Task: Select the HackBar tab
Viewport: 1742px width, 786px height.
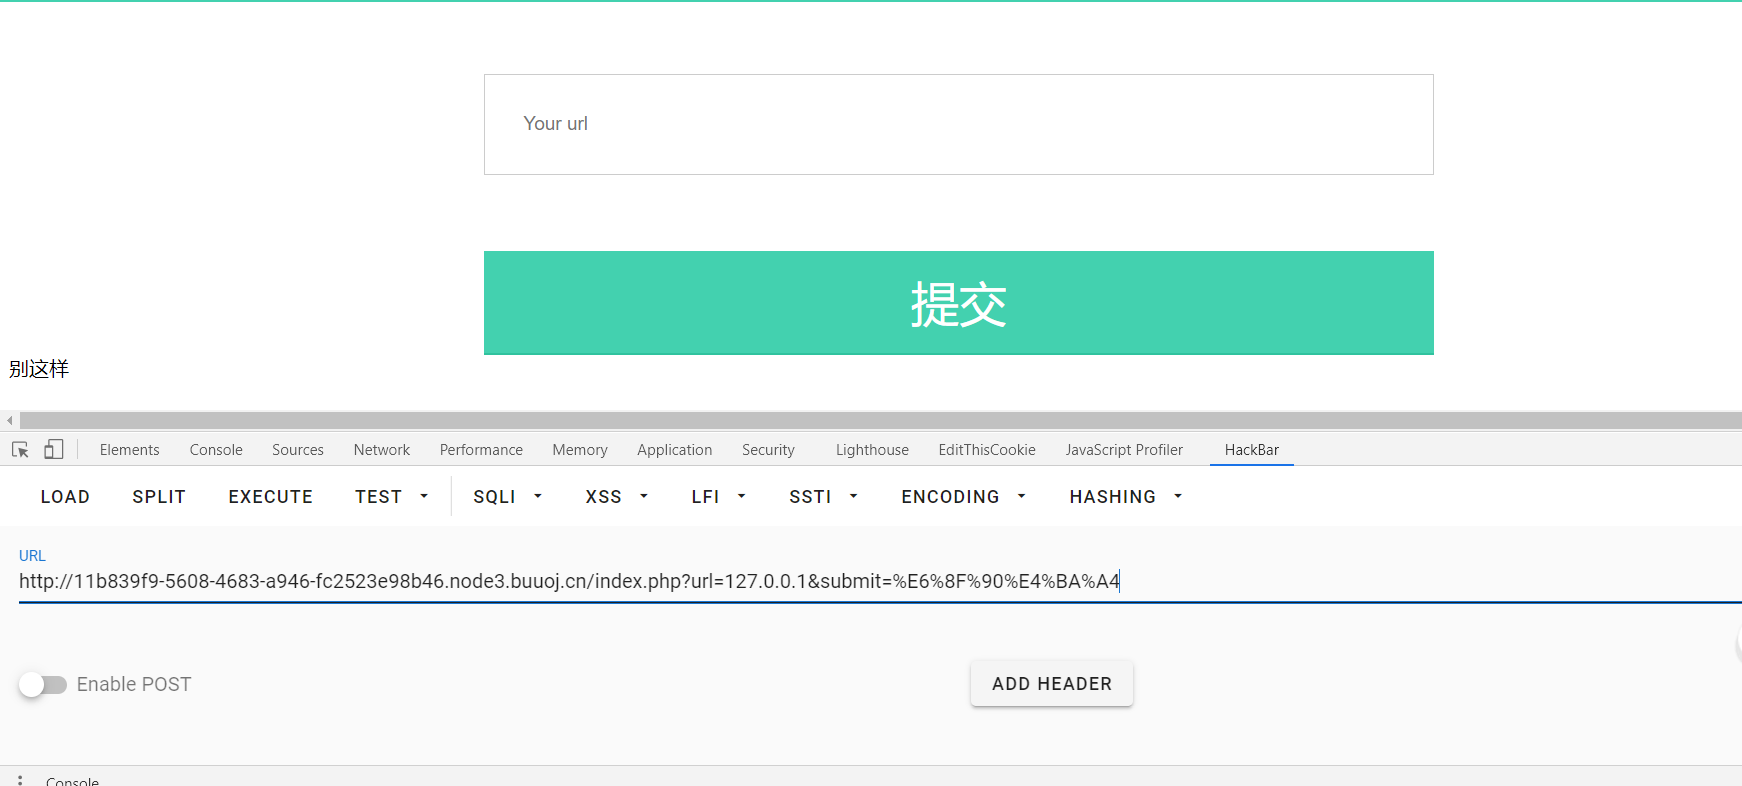Action: tap(1252, 450)
